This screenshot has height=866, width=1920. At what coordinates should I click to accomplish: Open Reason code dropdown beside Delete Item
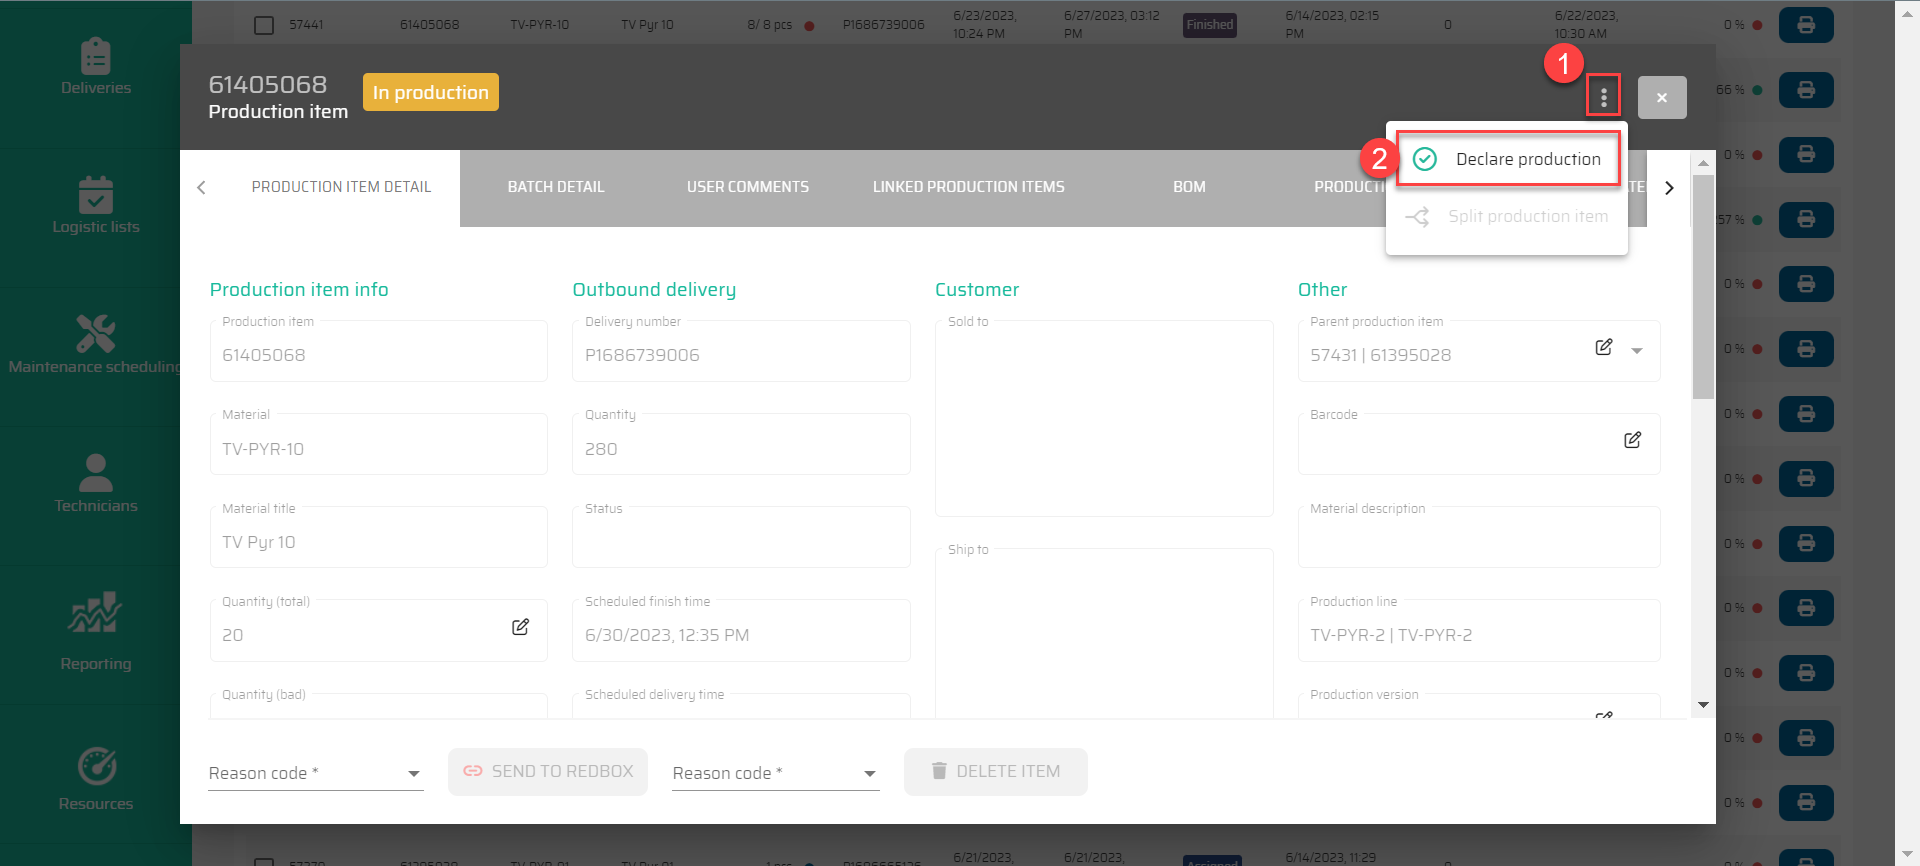[775, 773]
